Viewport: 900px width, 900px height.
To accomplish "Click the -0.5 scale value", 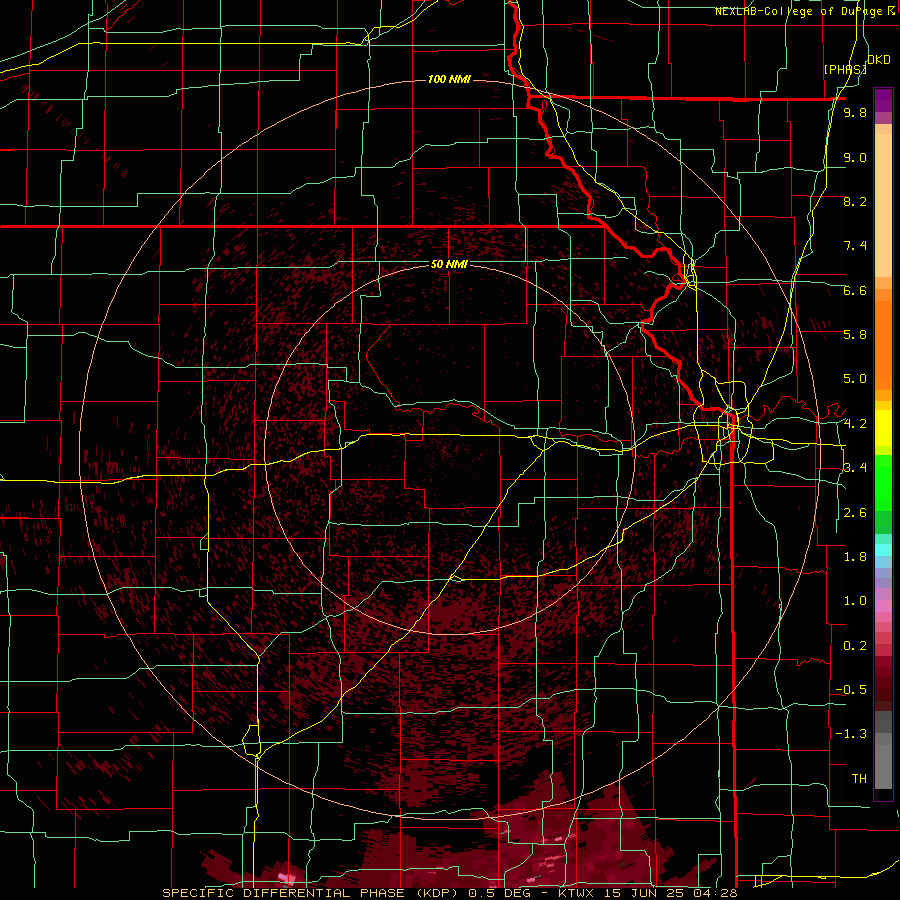I will click(x=851, y=690).
